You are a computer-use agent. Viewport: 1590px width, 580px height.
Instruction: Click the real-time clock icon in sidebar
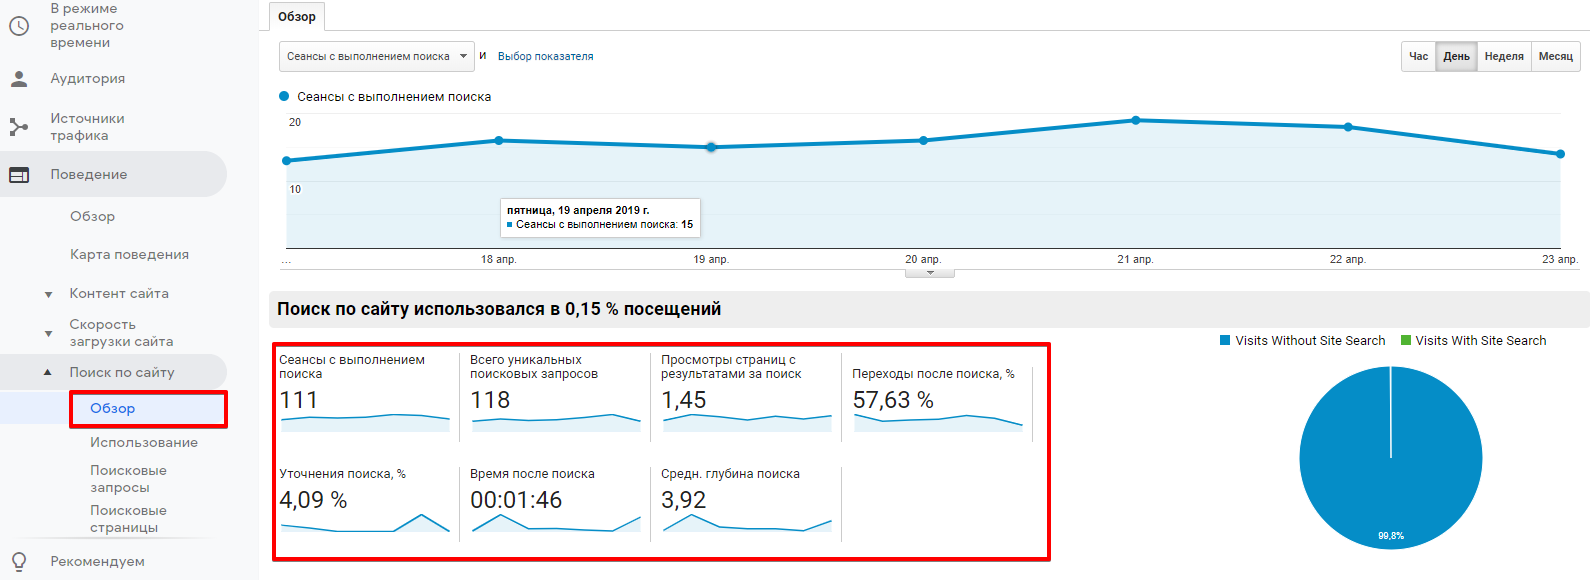coord(19,26)
